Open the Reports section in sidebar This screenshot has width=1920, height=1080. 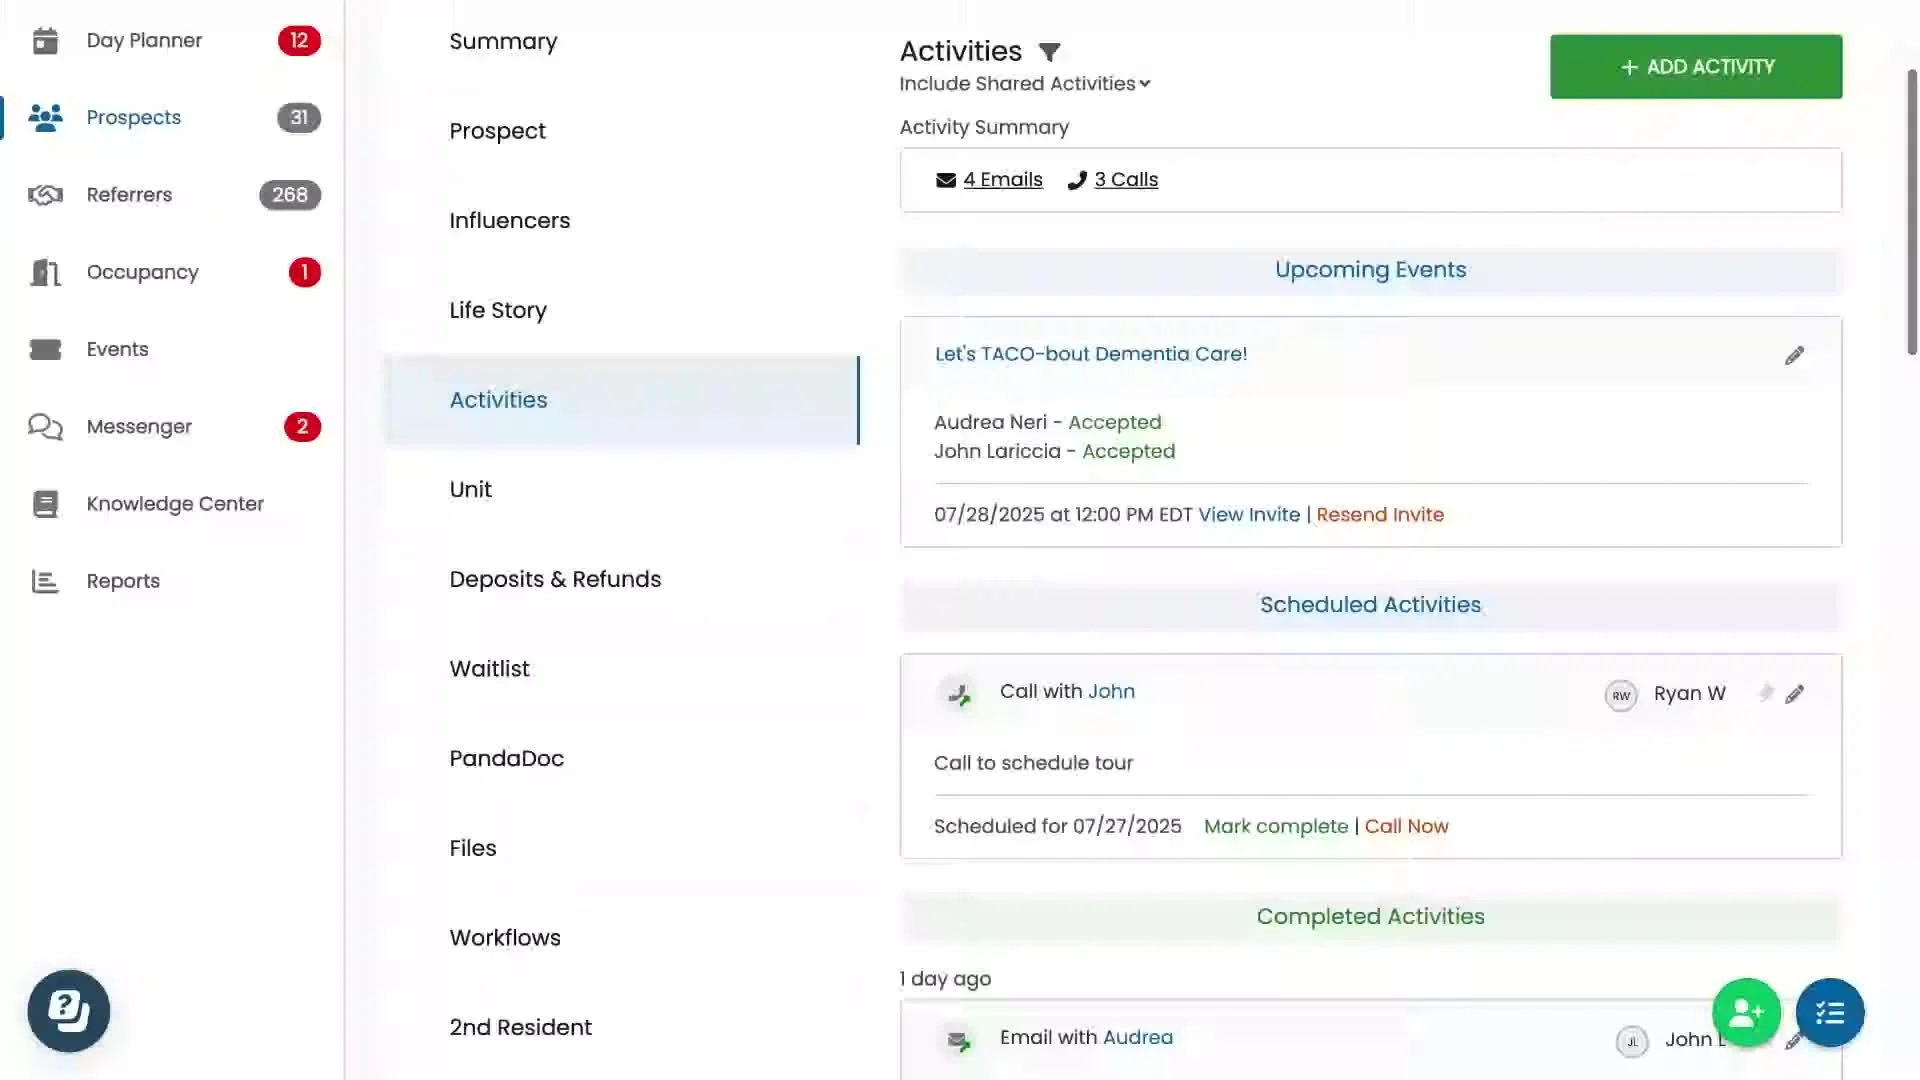[x=123, y=581]
